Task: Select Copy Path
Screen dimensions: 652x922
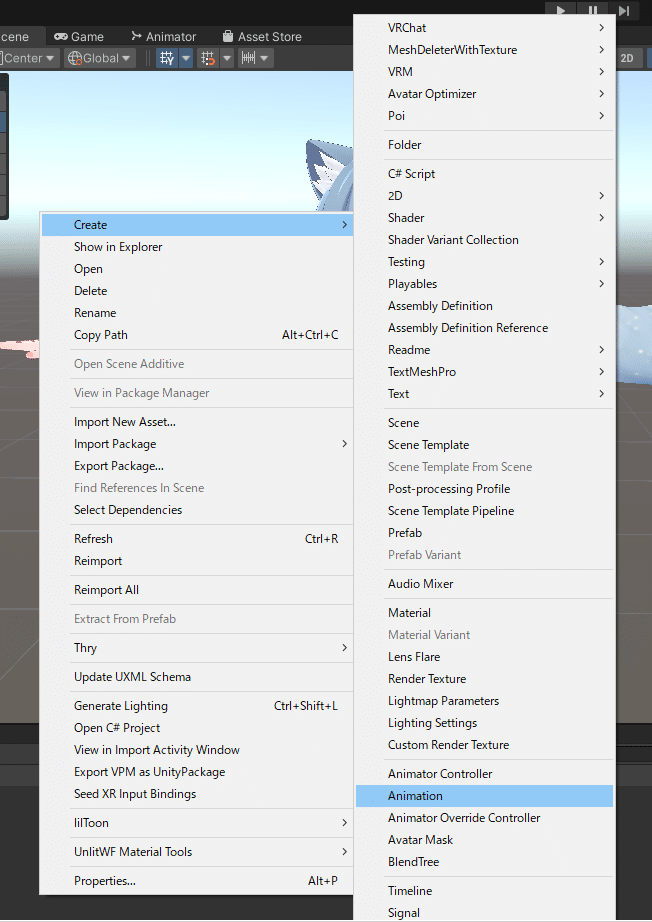Action: 198,335
